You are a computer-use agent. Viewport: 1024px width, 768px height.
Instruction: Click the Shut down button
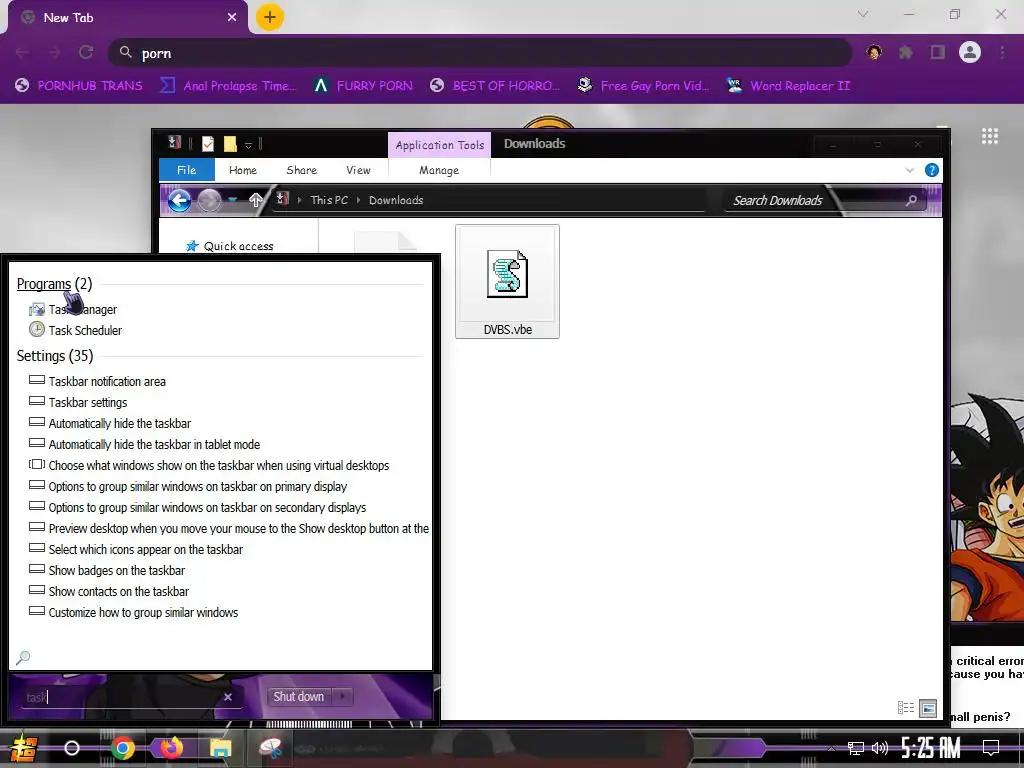(x=298, y=696)
